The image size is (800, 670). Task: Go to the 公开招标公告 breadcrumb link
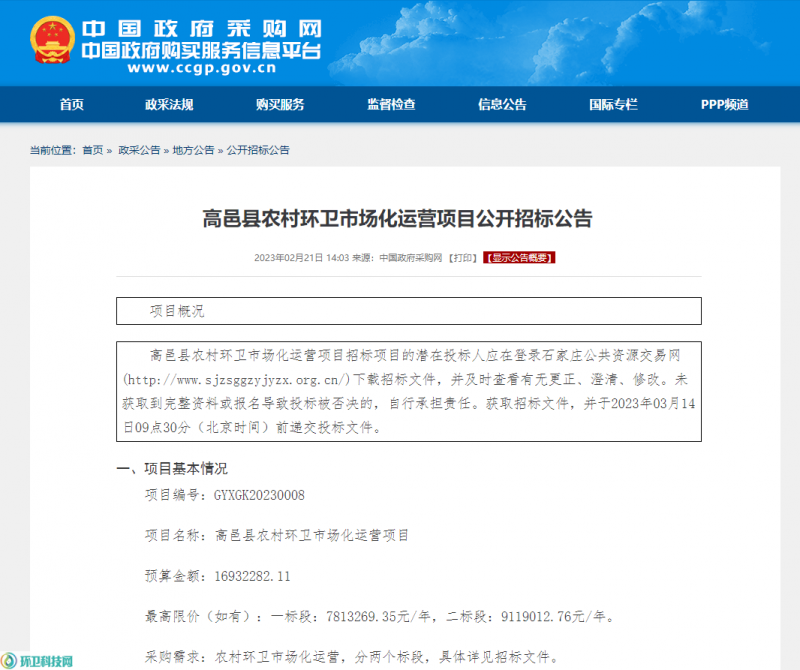coord(258,150)
